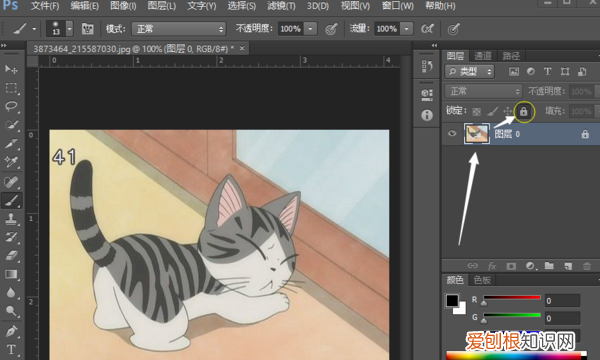Select the Lasso tool

[x=11, y=106]
